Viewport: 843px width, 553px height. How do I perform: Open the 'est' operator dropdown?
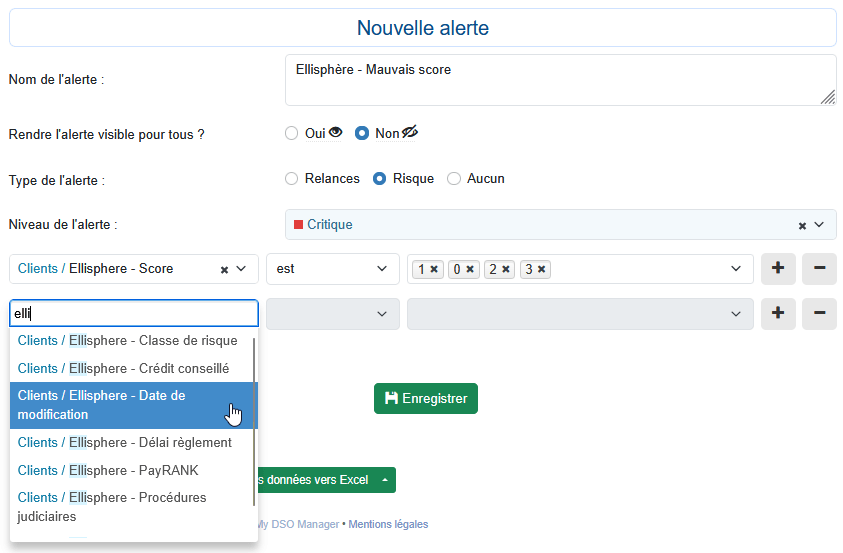click(x=333, y=269)
